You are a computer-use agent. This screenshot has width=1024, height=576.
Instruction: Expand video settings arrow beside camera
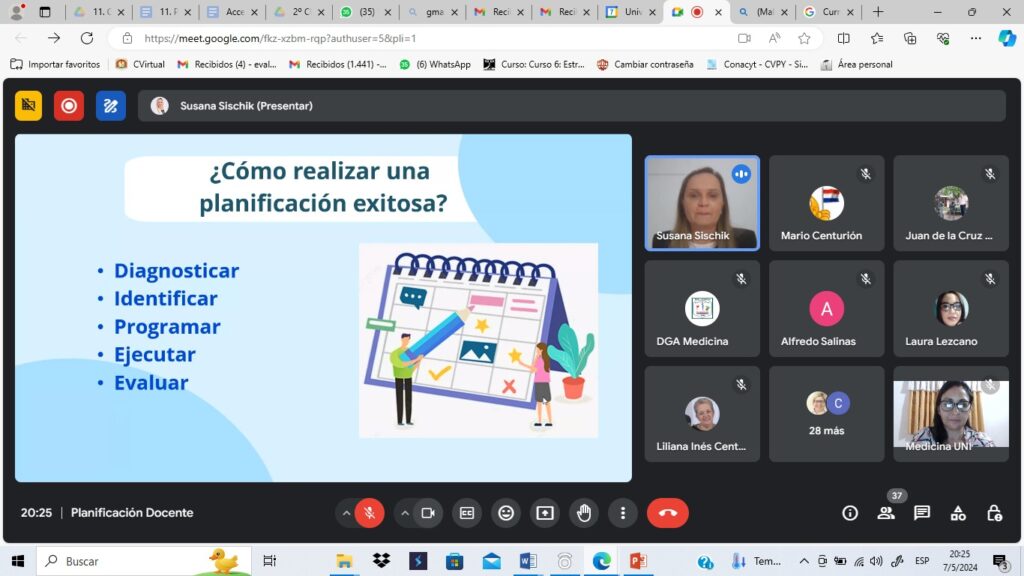coord(405,513)
